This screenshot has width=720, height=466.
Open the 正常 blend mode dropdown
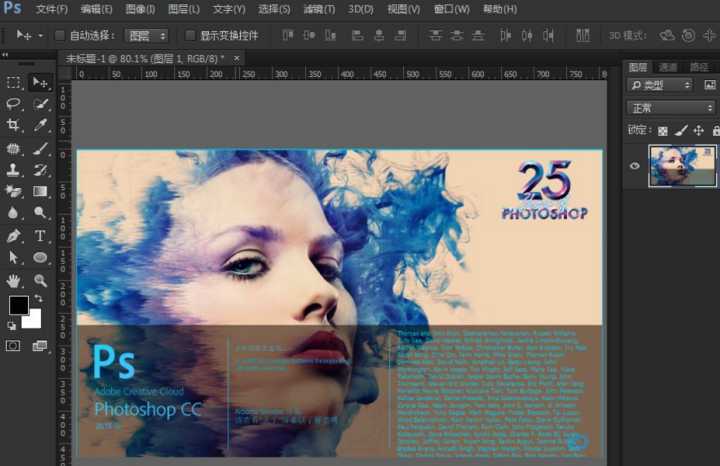(671, 108)
